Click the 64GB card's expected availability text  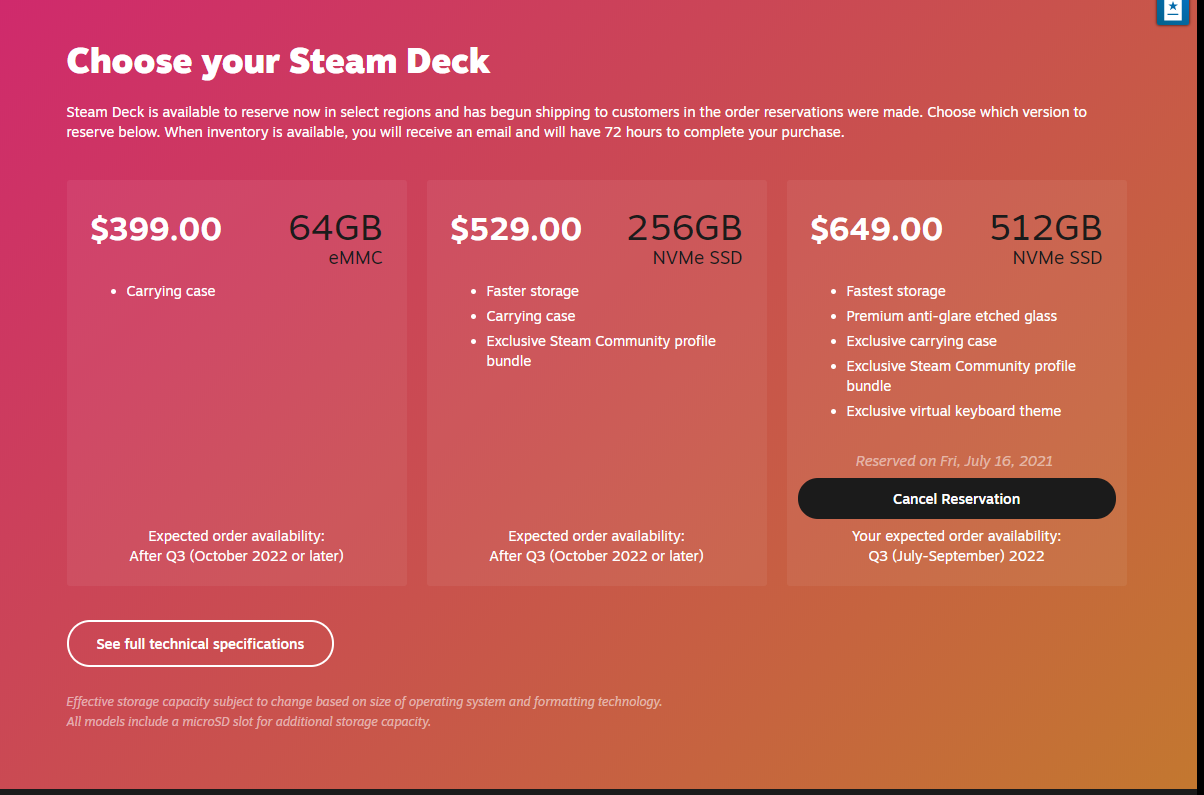click(x=236, y=546)
